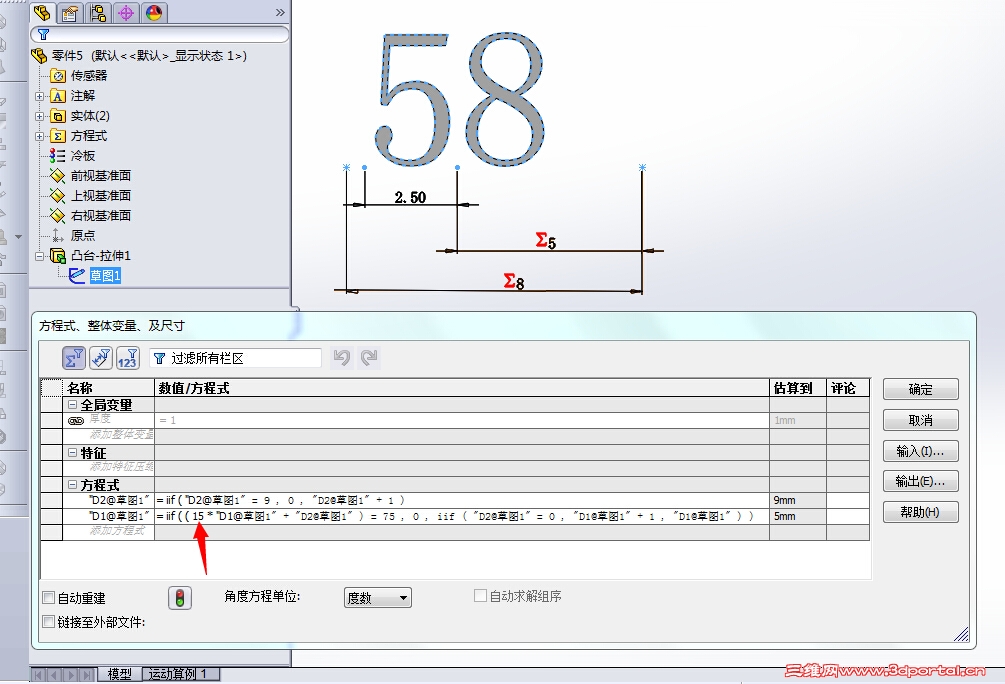Enable the 链接至外部文件 checkbox

click(x=48, y=622)
